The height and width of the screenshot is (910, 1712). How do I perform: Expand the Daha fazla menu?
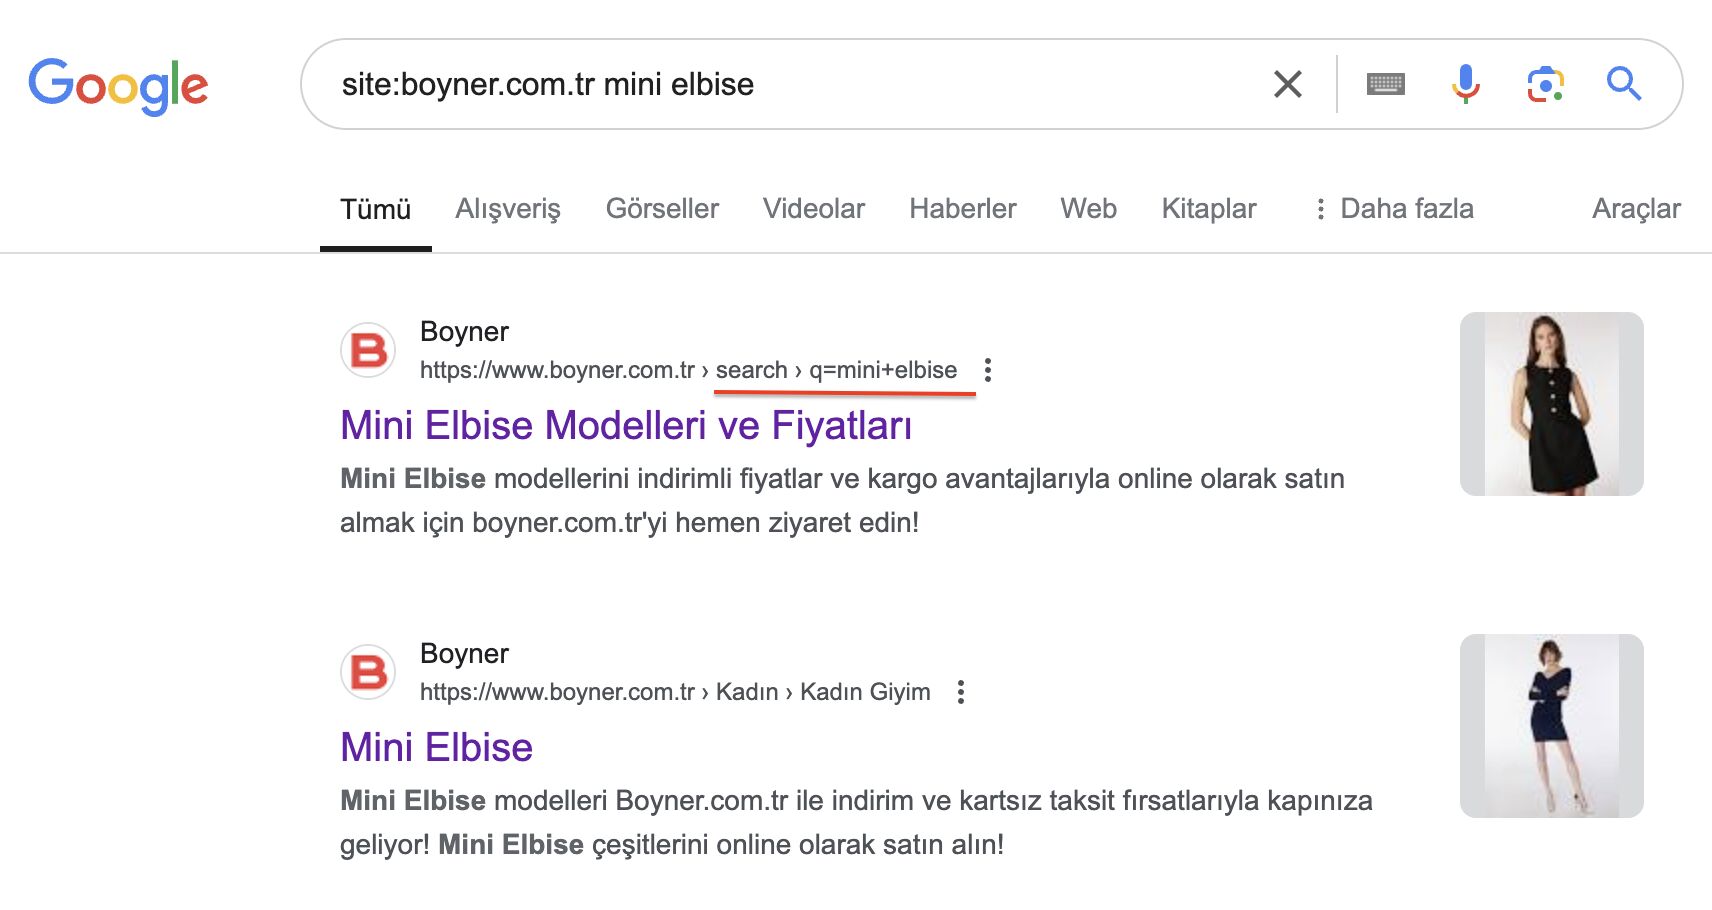tap(1394, 209)
